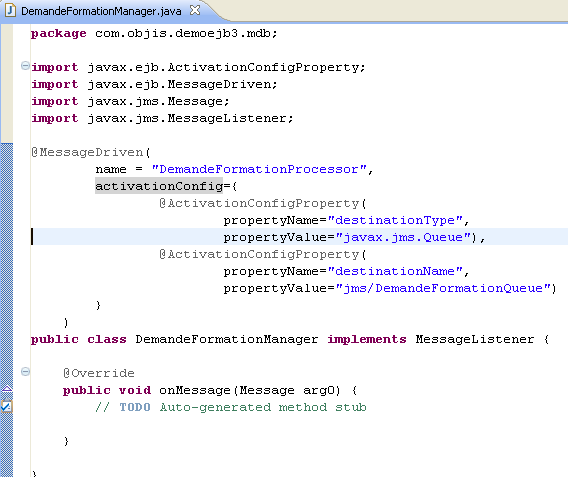The height and width of the screenshot is (477, 568).
Task: Click the onMessage method name
Action: click(x=195, y=390)
